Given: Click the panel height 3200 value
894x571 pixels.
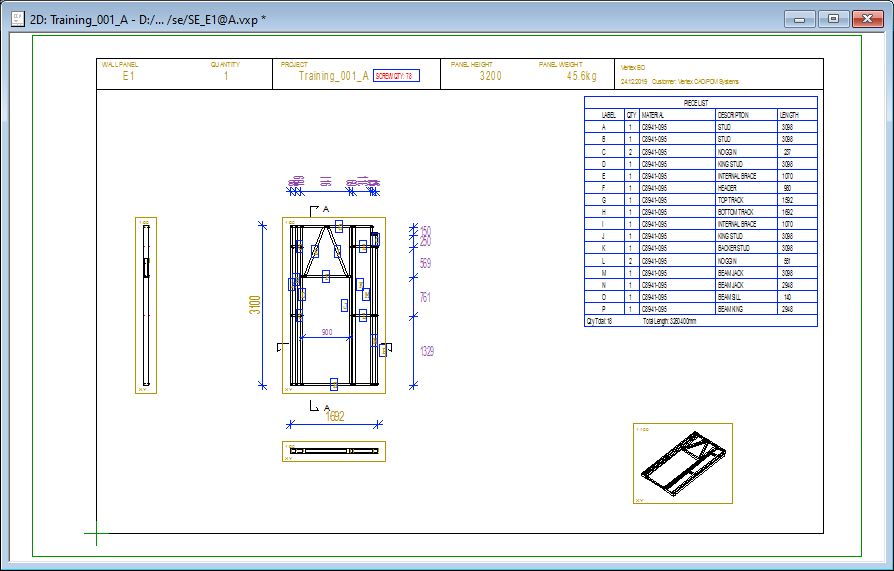Looking at the screenshot, I should (490, 76).
